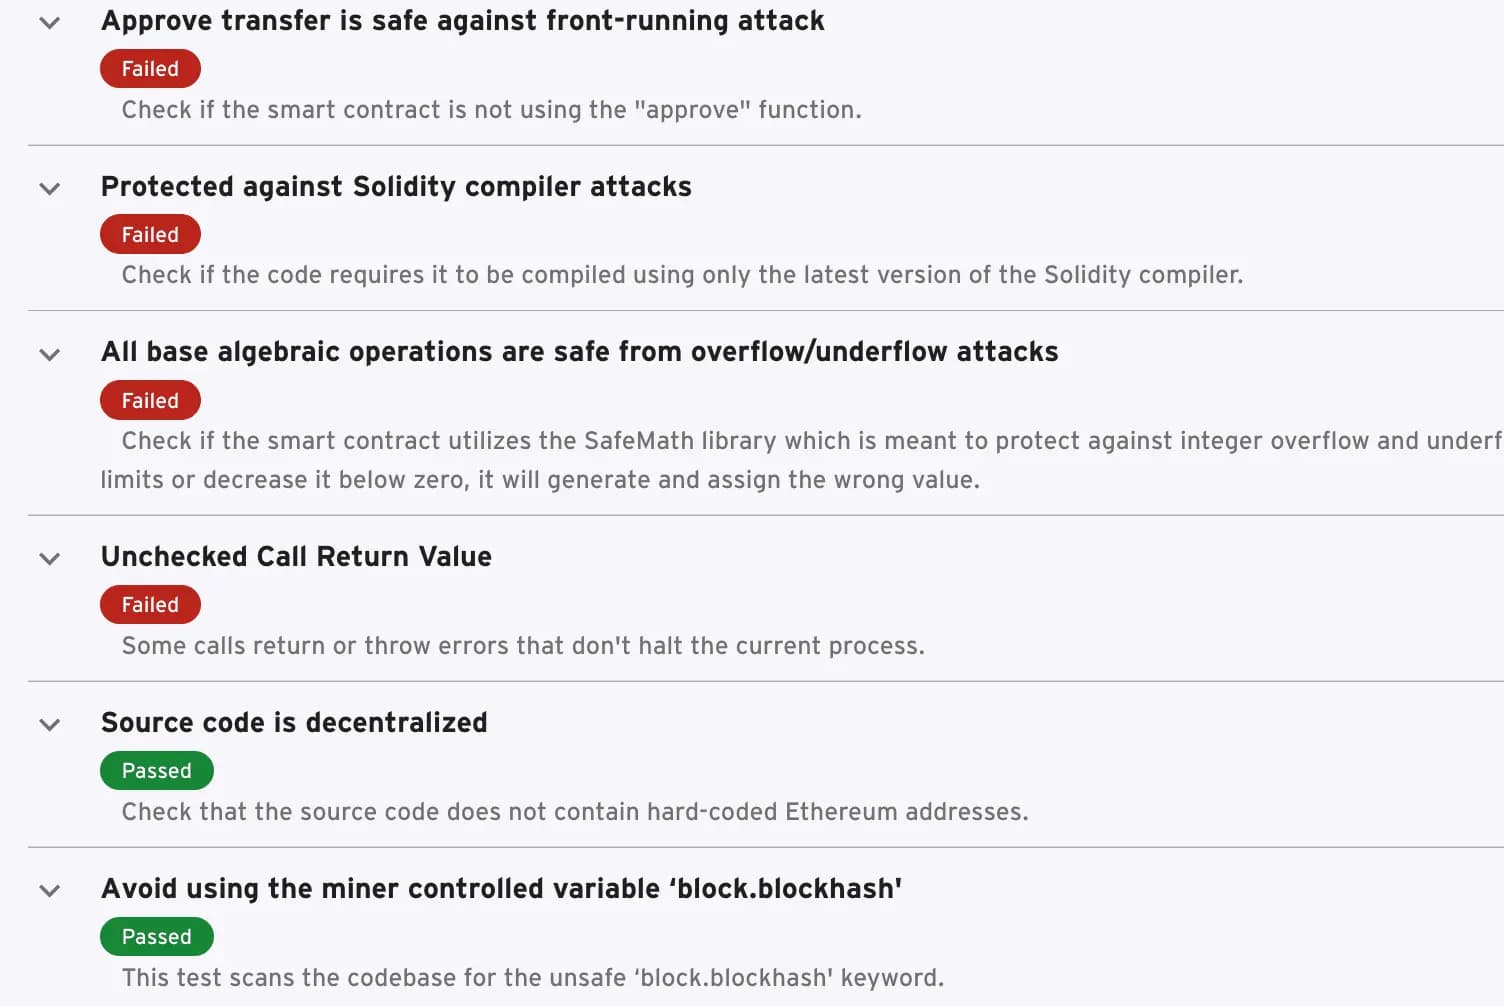Screen dimensions: 1504x1006
Task: Click the Passed badge under block.blockhash check
Action: (x=156, y=937)
